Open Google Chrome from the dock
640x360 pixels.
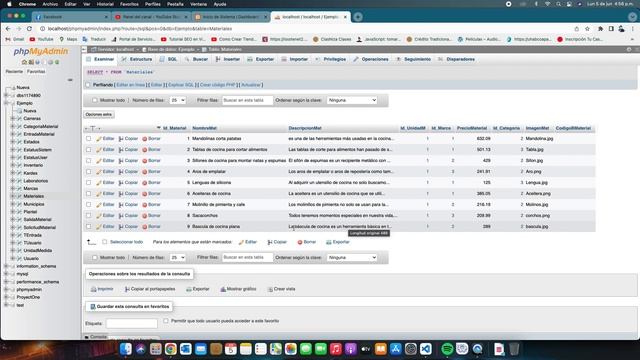171,349
